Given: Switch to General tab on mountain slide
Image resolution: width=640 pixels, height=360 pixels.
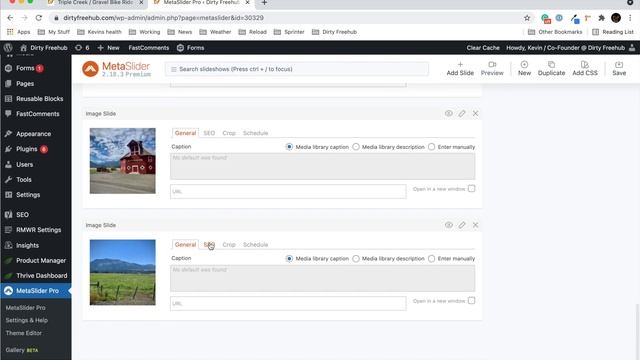Looking at the screenshot, I should pos(185,244).
